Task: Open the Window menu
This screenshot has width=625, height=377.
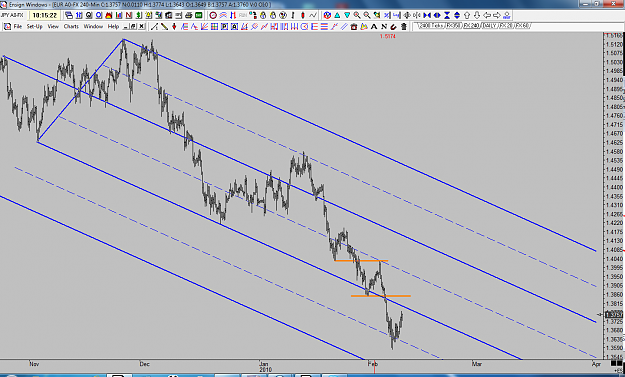Action: click(93, 26)
